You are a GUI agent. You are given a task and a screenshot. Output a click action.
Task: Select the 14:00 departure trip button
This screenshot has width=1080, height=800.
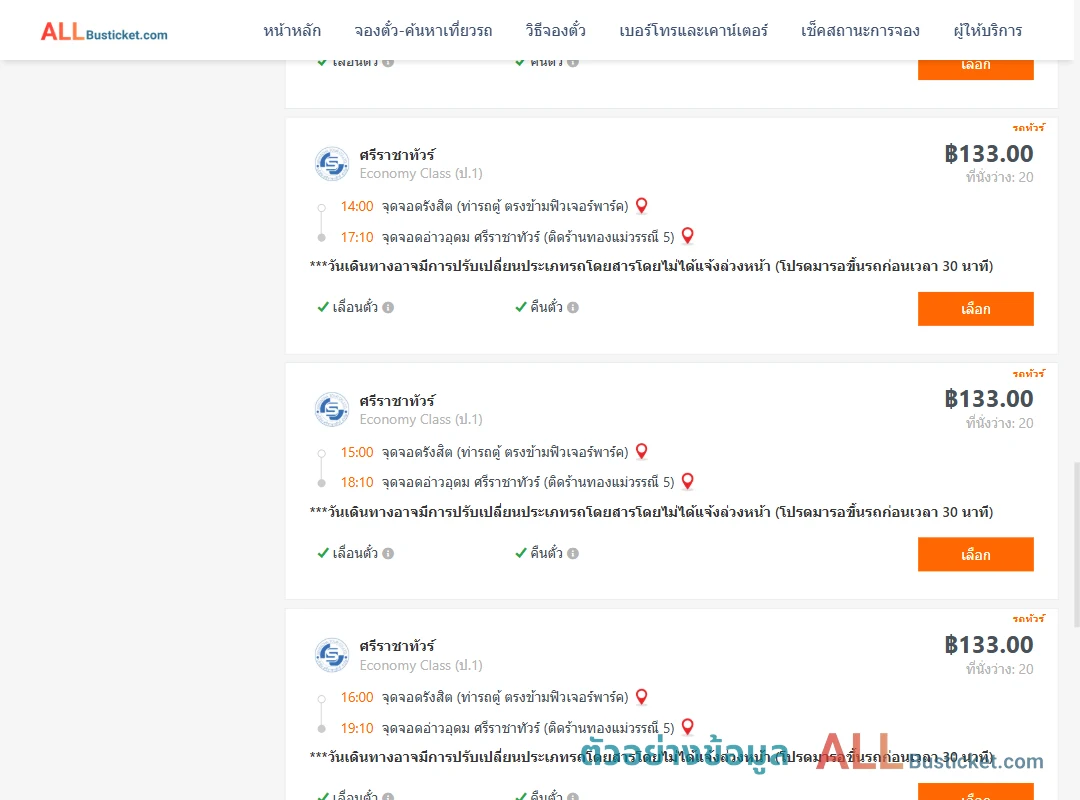coord(975,309)
